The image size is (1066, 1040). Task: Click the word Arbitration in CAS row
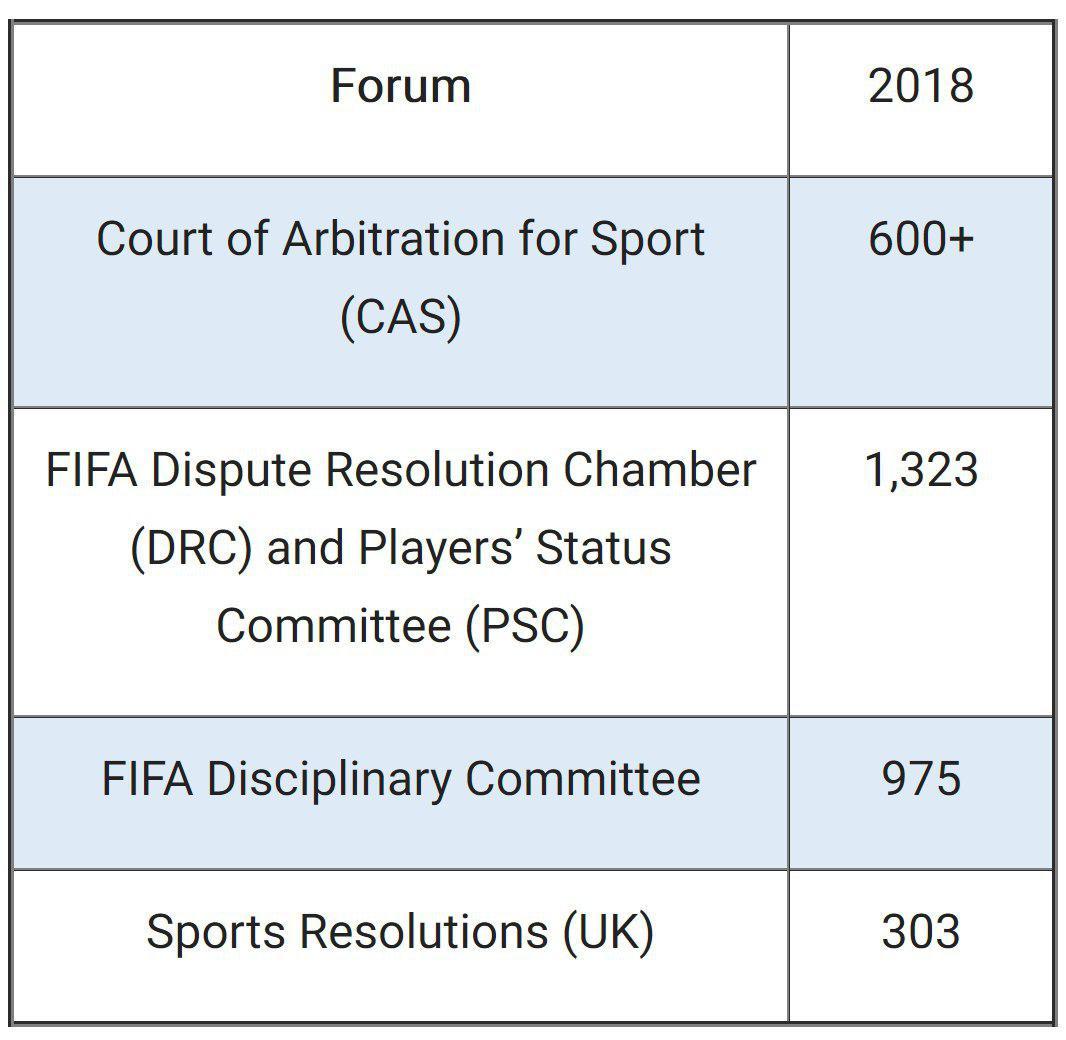click(394, 239)
